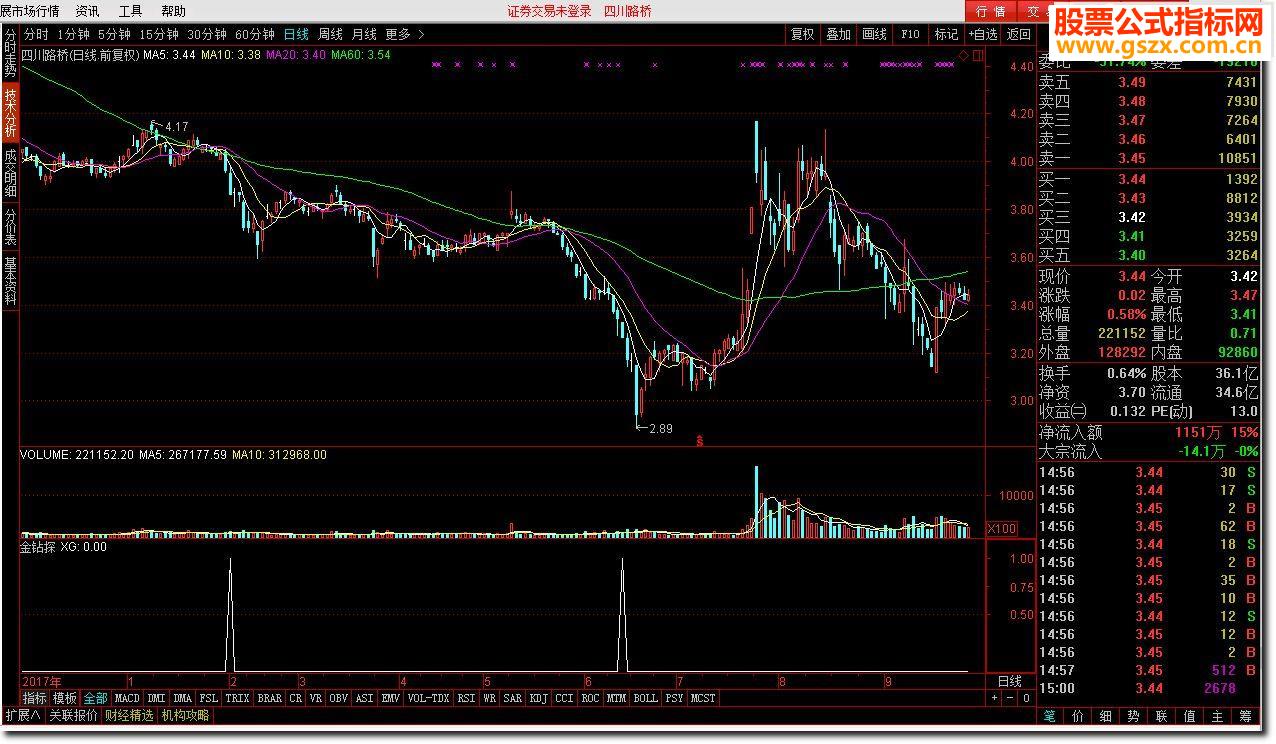Open the 技术分析 sidebar tab
Screen dimensions: 1276x744
click(x=10, y=112)
